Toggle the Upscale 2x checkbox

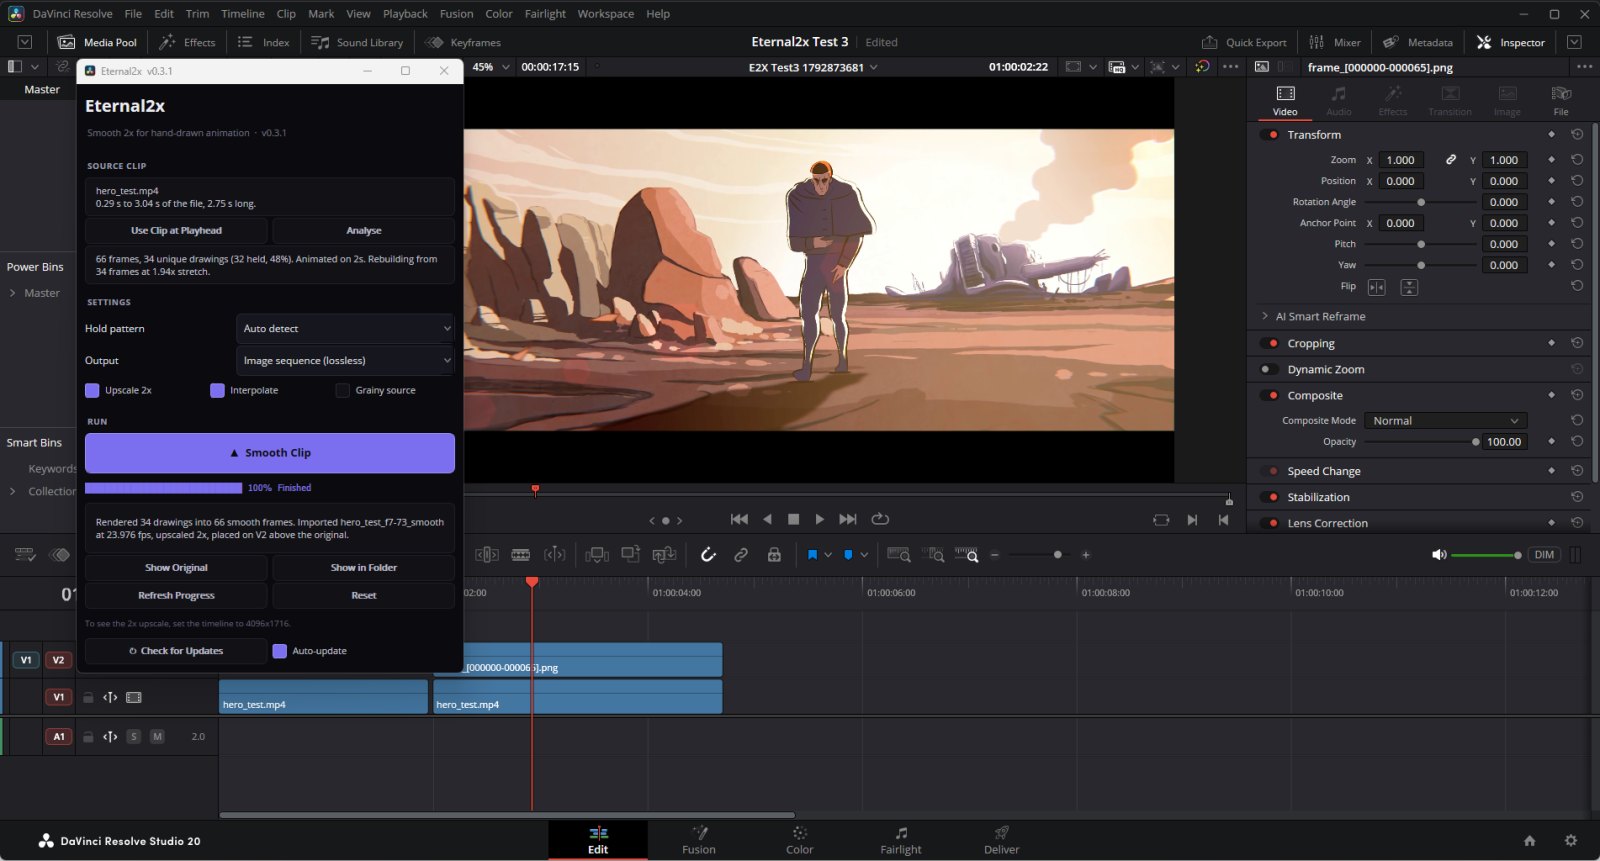coord(92,390)
